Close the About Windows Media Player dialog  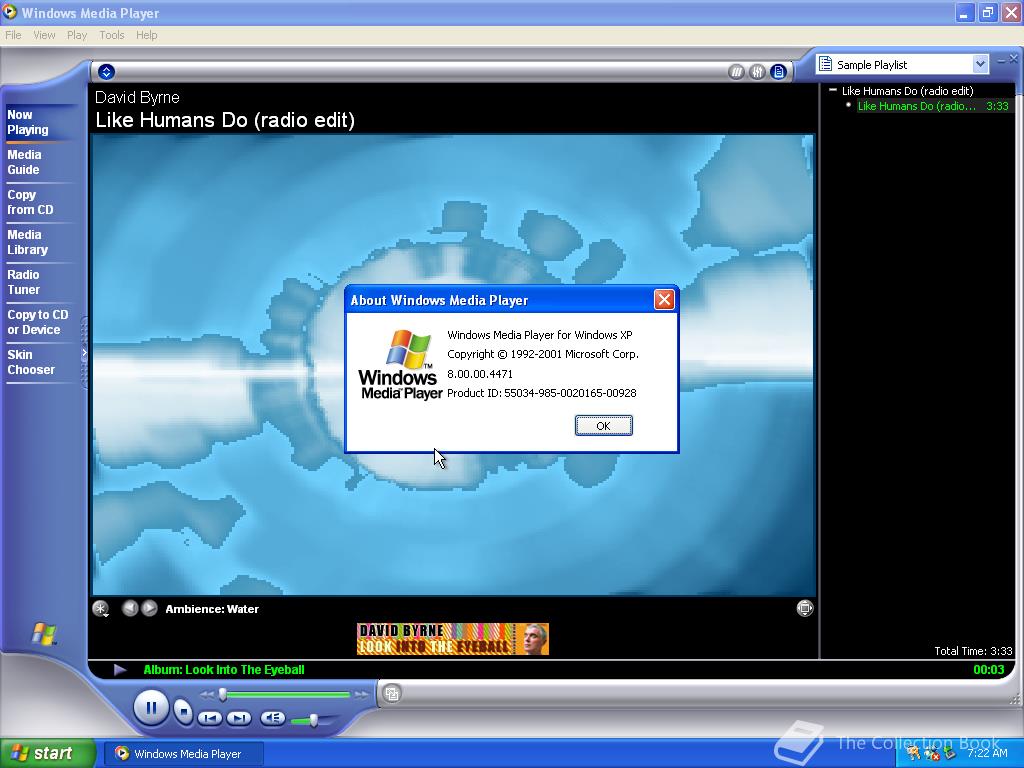(664, 300)
